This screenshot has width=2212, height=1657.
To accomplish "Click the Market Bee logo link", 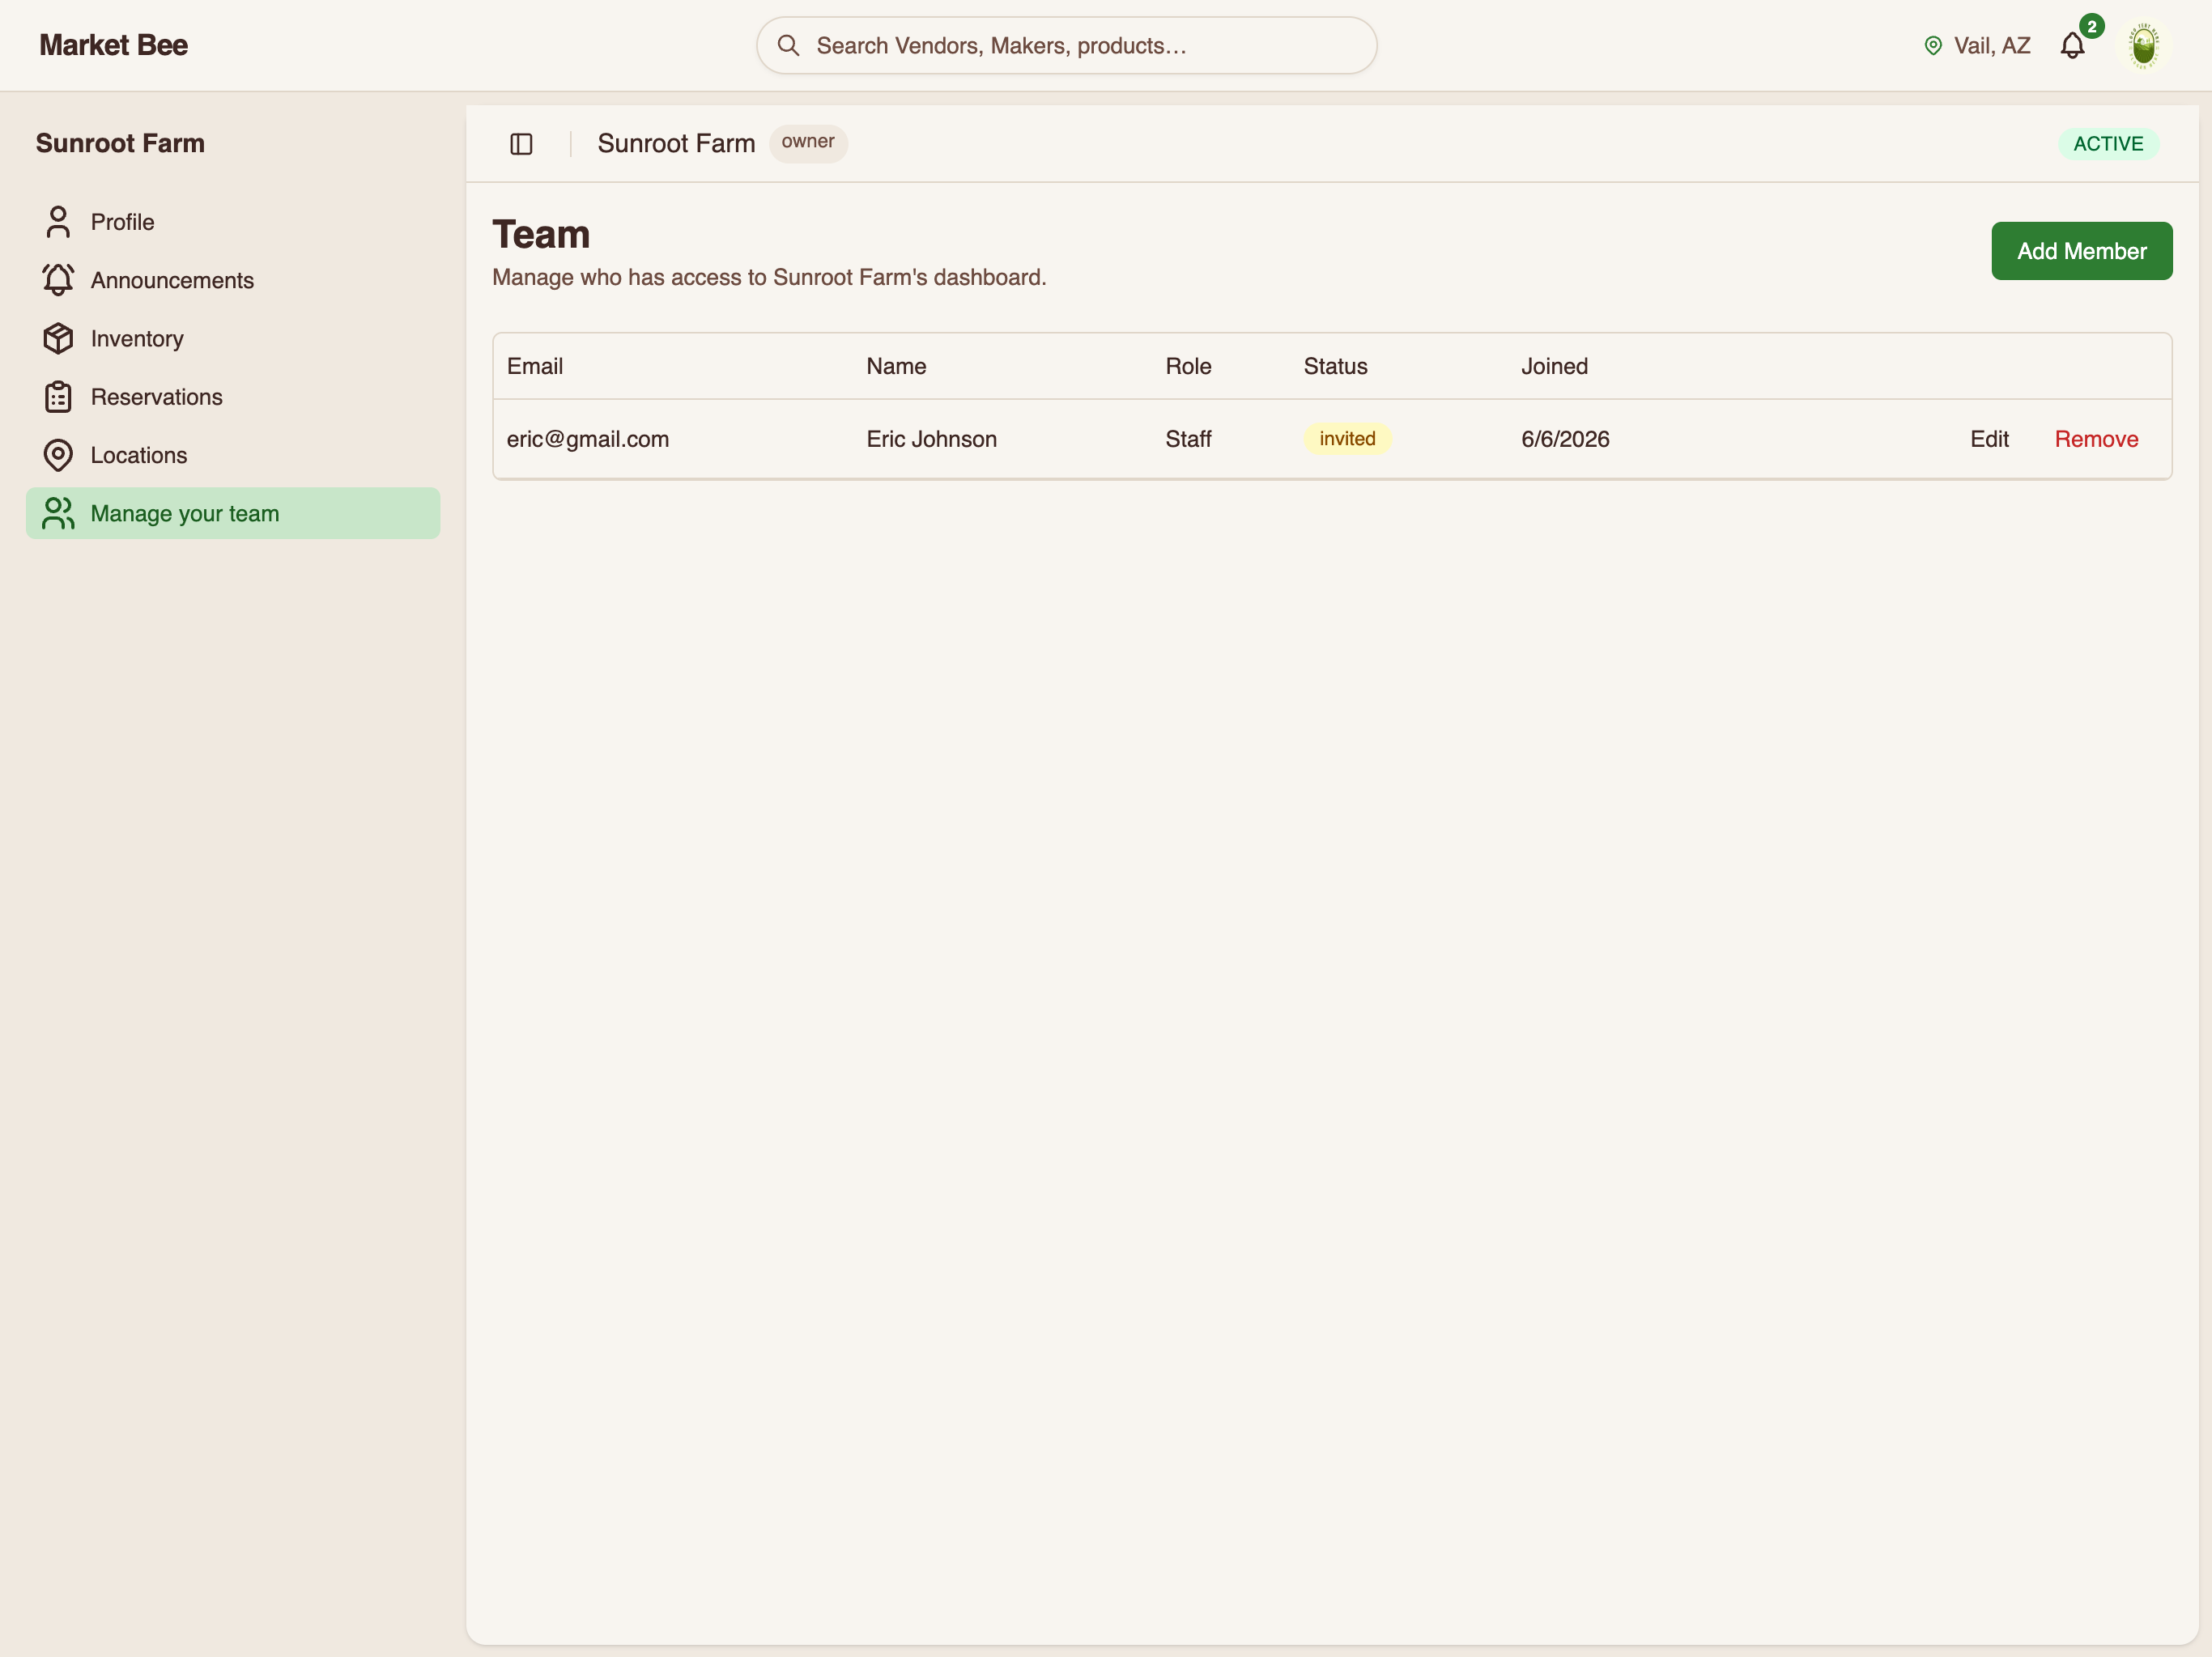I will click(113, 45).
